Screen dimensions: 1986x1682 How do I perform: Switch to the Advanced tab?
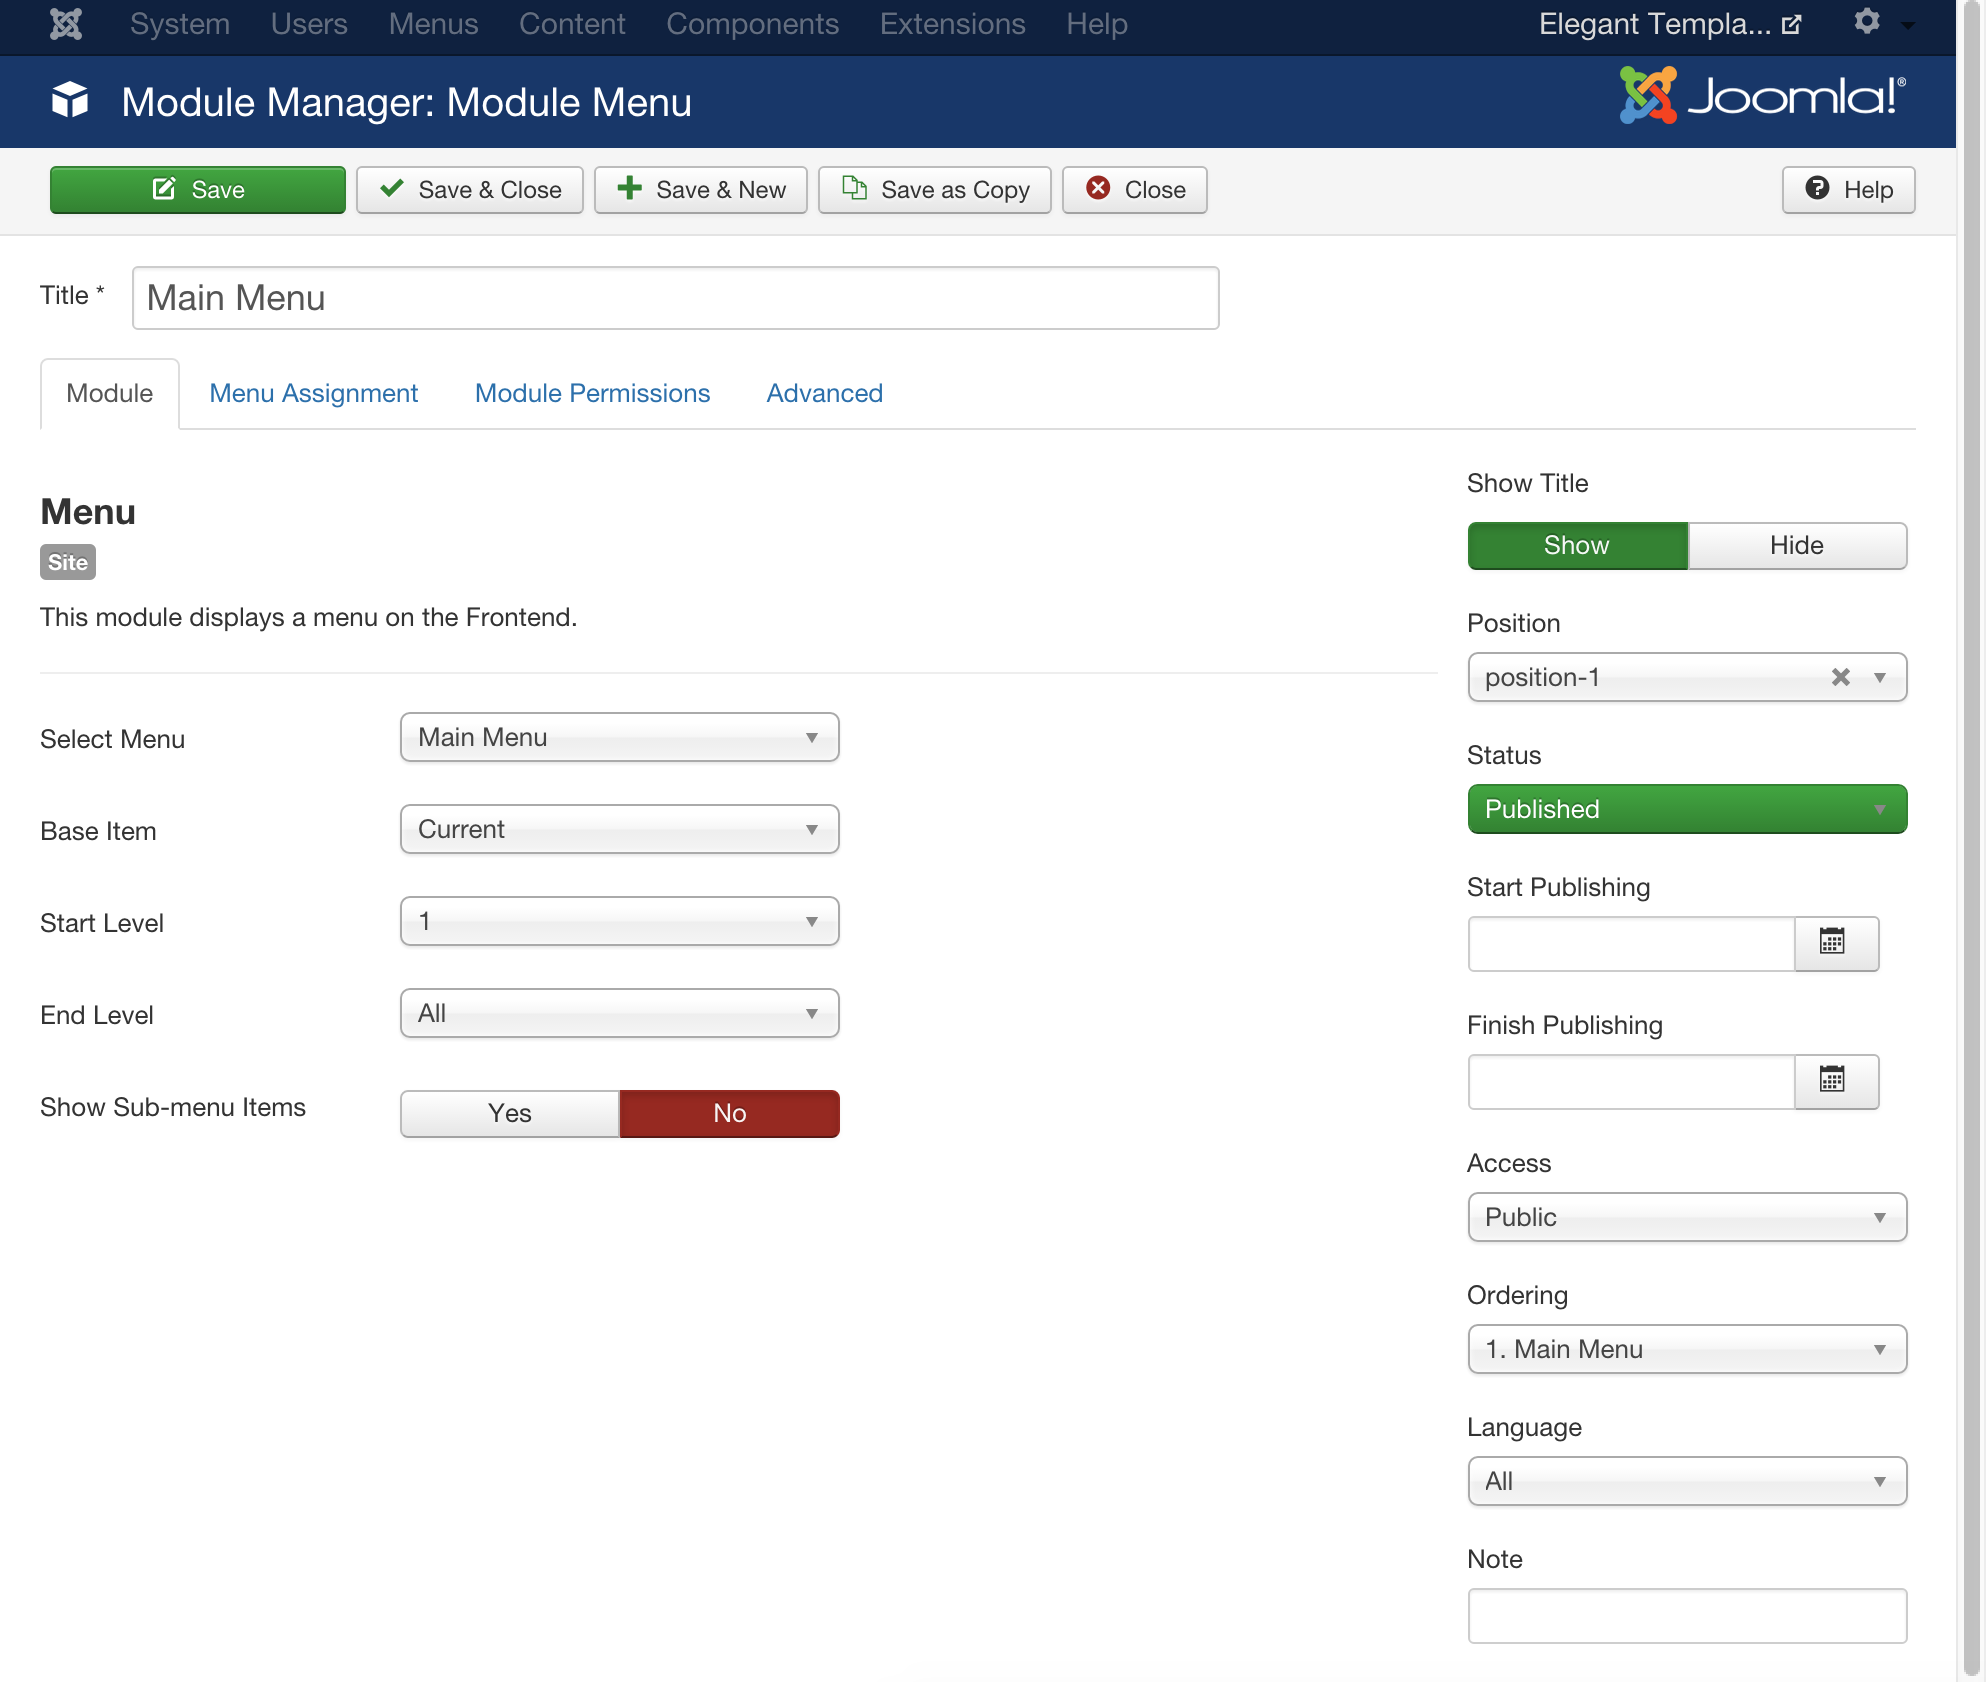[x=824, y=393]
